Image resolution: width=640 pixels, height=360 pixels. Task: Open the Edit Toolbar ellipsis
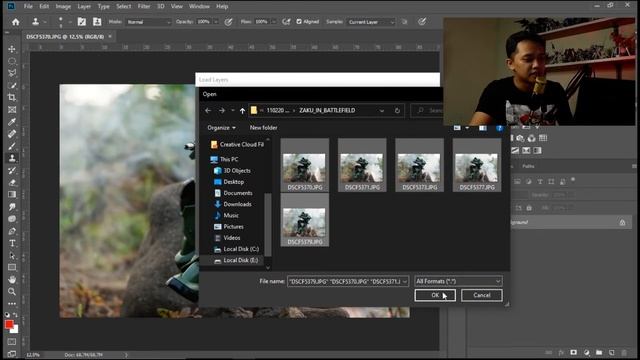(x=12, y=304)
